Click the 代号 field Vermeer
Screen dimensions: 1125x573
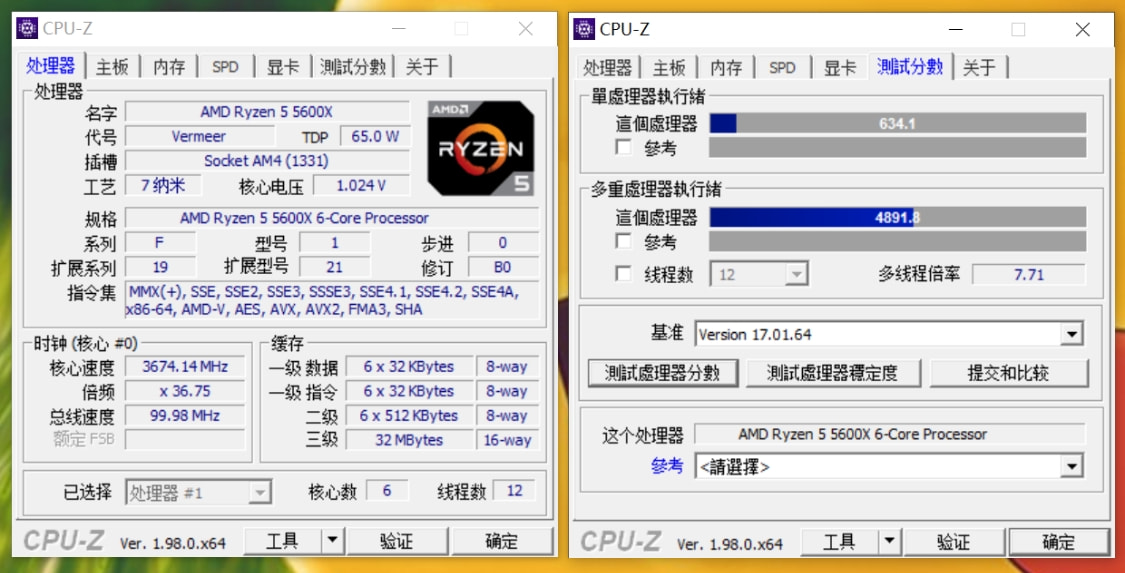(199, 136)
